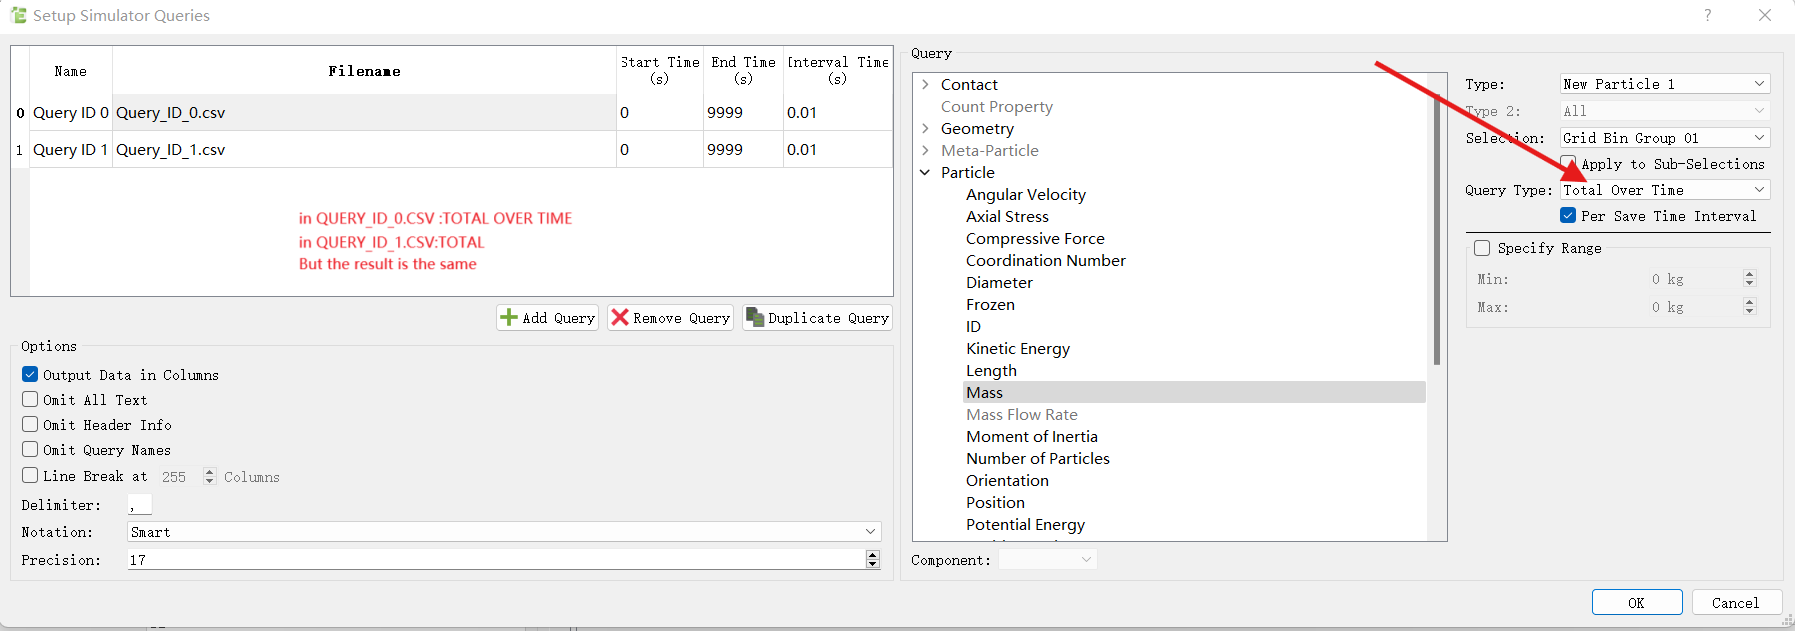Select row header 0 in query table

pyautogui.click(x=20, y=112)
